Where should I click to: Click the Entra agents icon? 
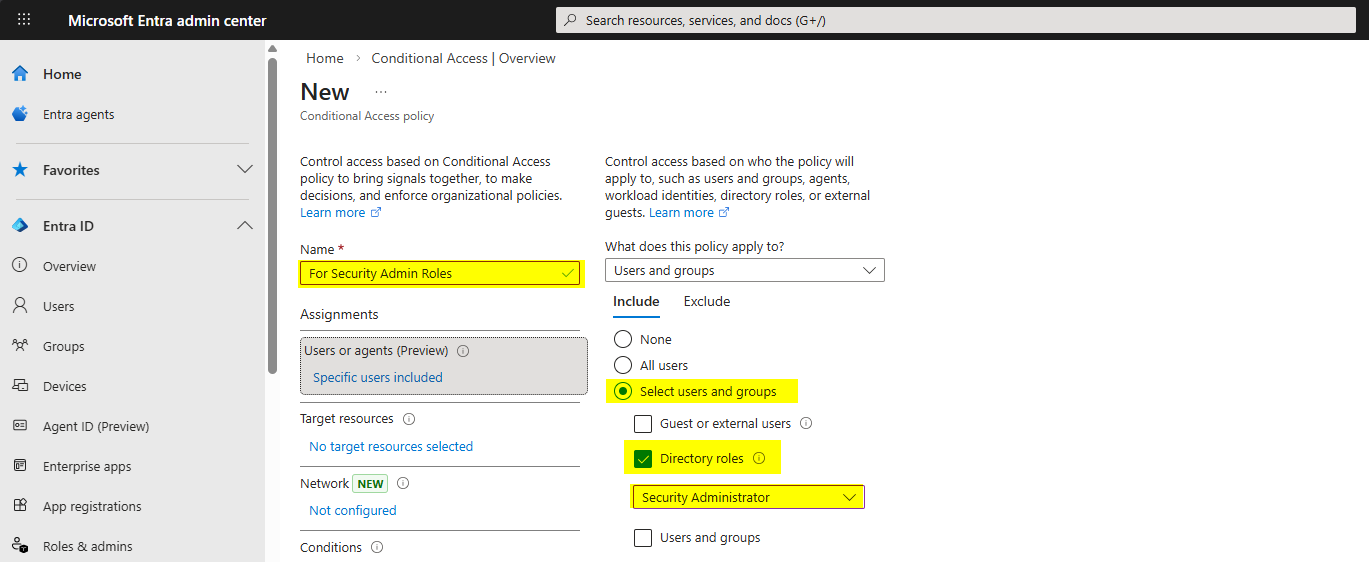[x=20, y=114]
